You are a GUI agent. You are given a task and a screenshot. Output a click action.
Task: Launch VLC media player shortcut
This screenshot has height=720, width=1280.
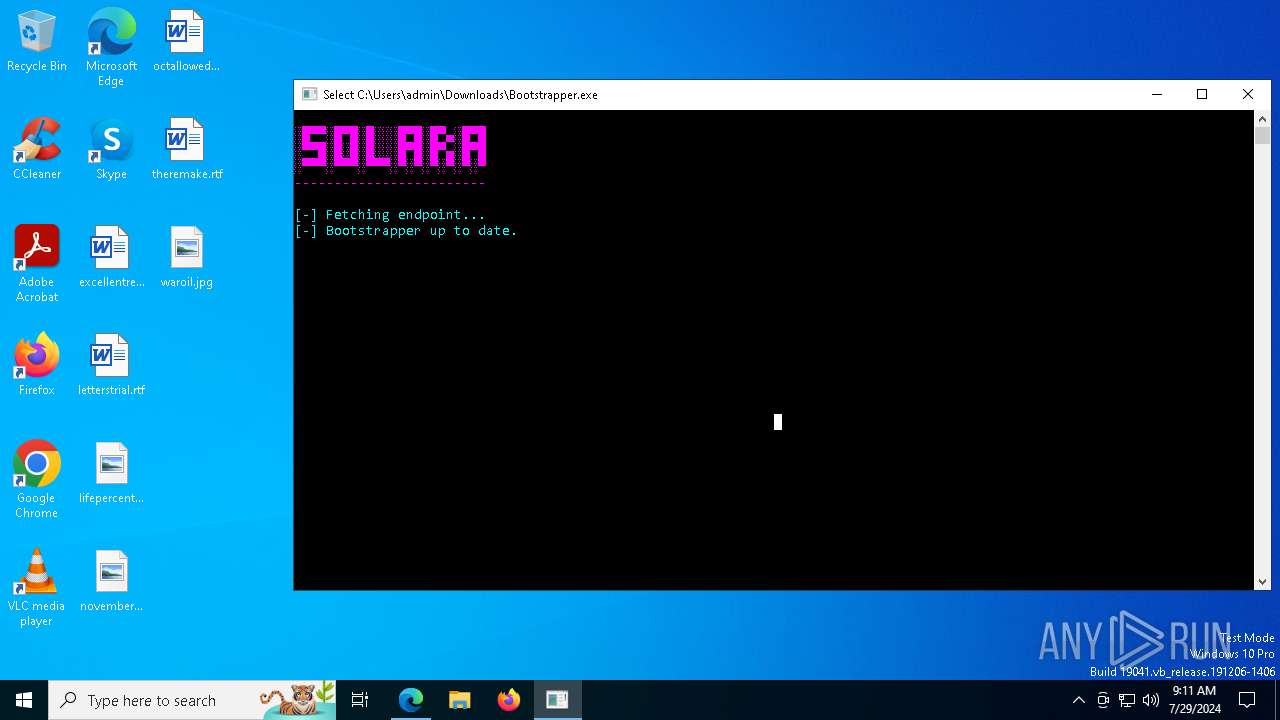pyautogui.click(x=37, y=588)
